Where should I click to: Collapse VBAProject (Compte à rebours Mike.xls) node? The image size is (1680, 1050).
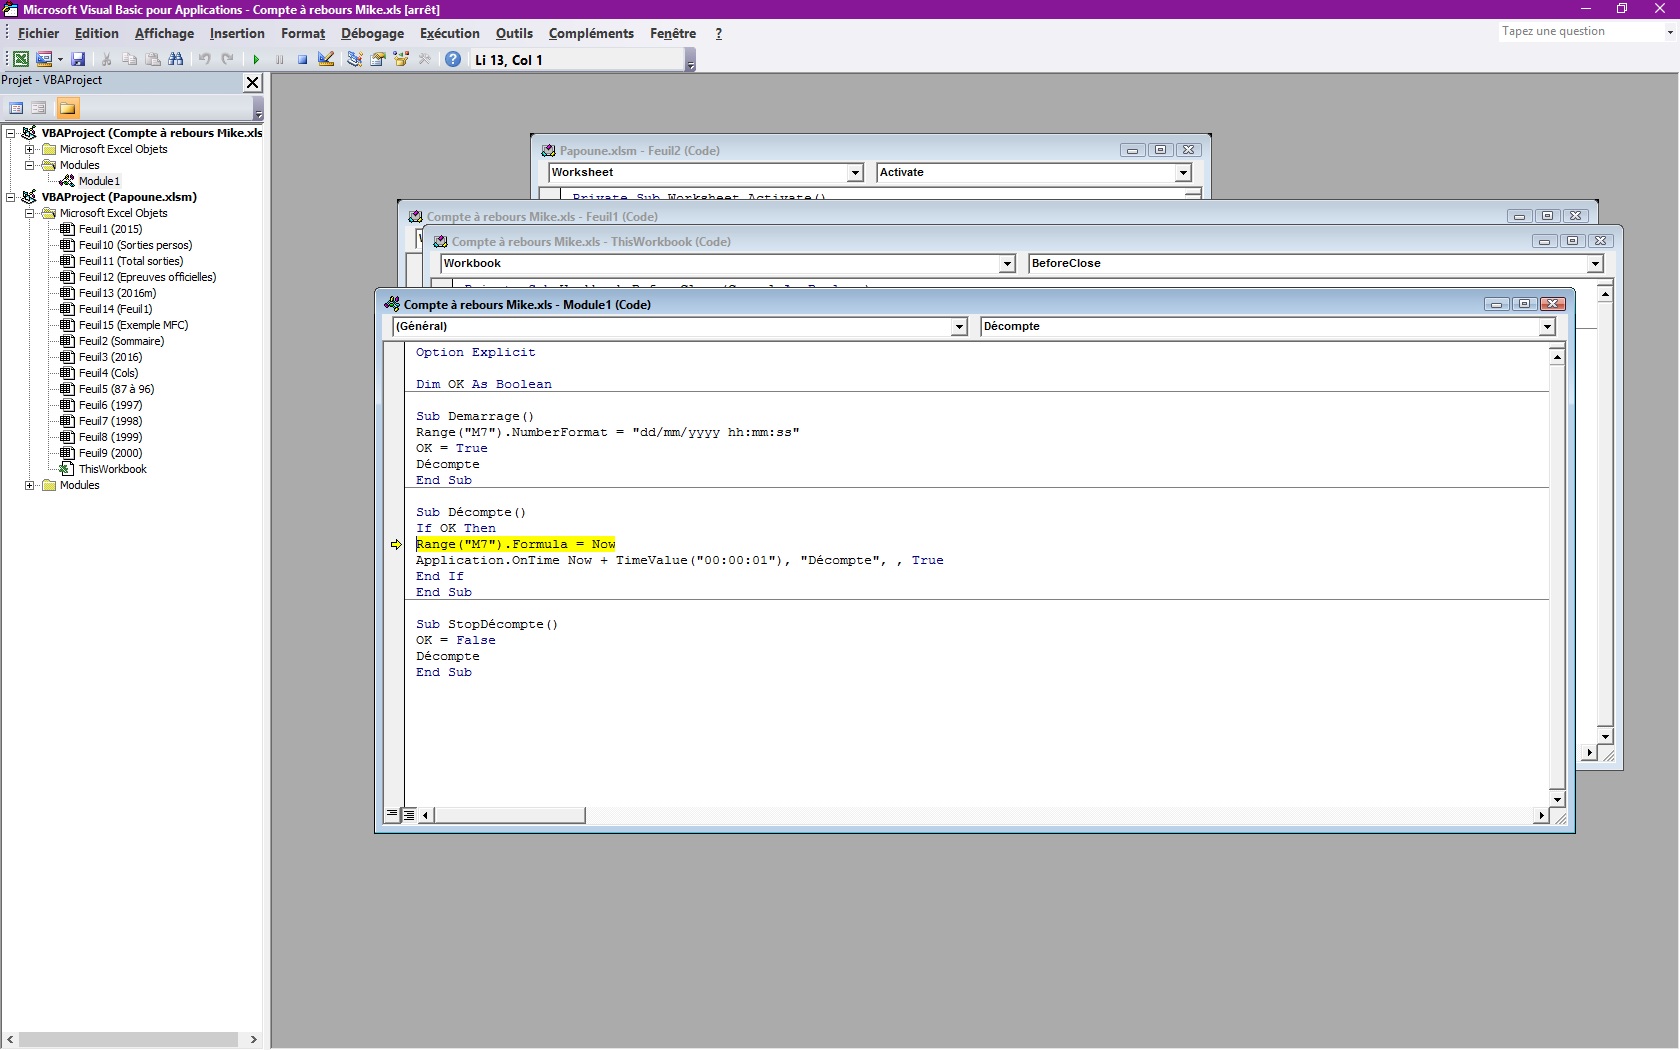pos(11,133)
